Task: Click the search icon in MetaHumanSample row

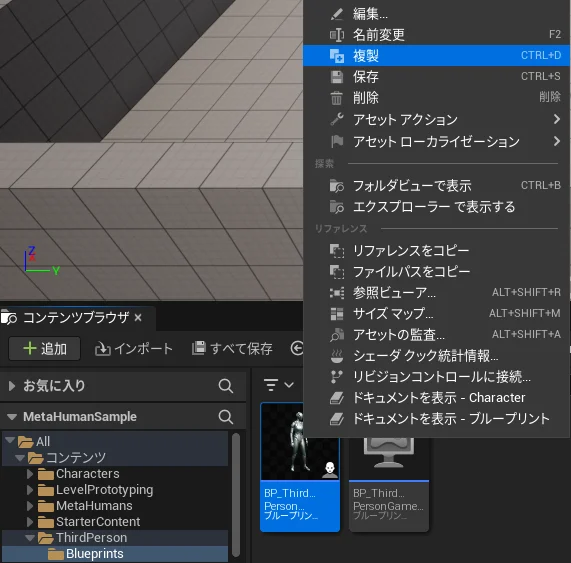Action: (226, 417)
